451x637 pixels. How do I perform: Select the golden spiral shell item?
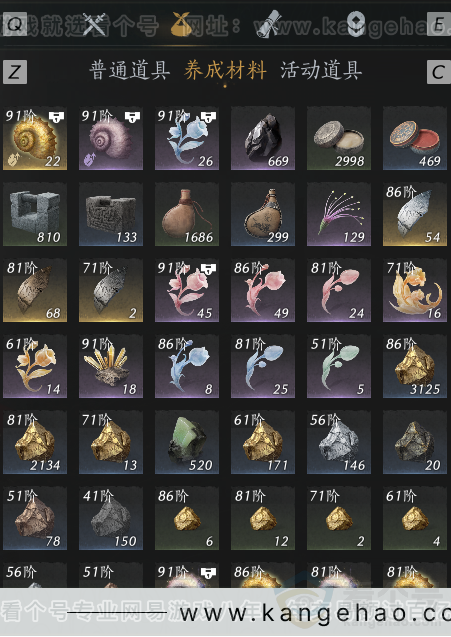point(35,138)
